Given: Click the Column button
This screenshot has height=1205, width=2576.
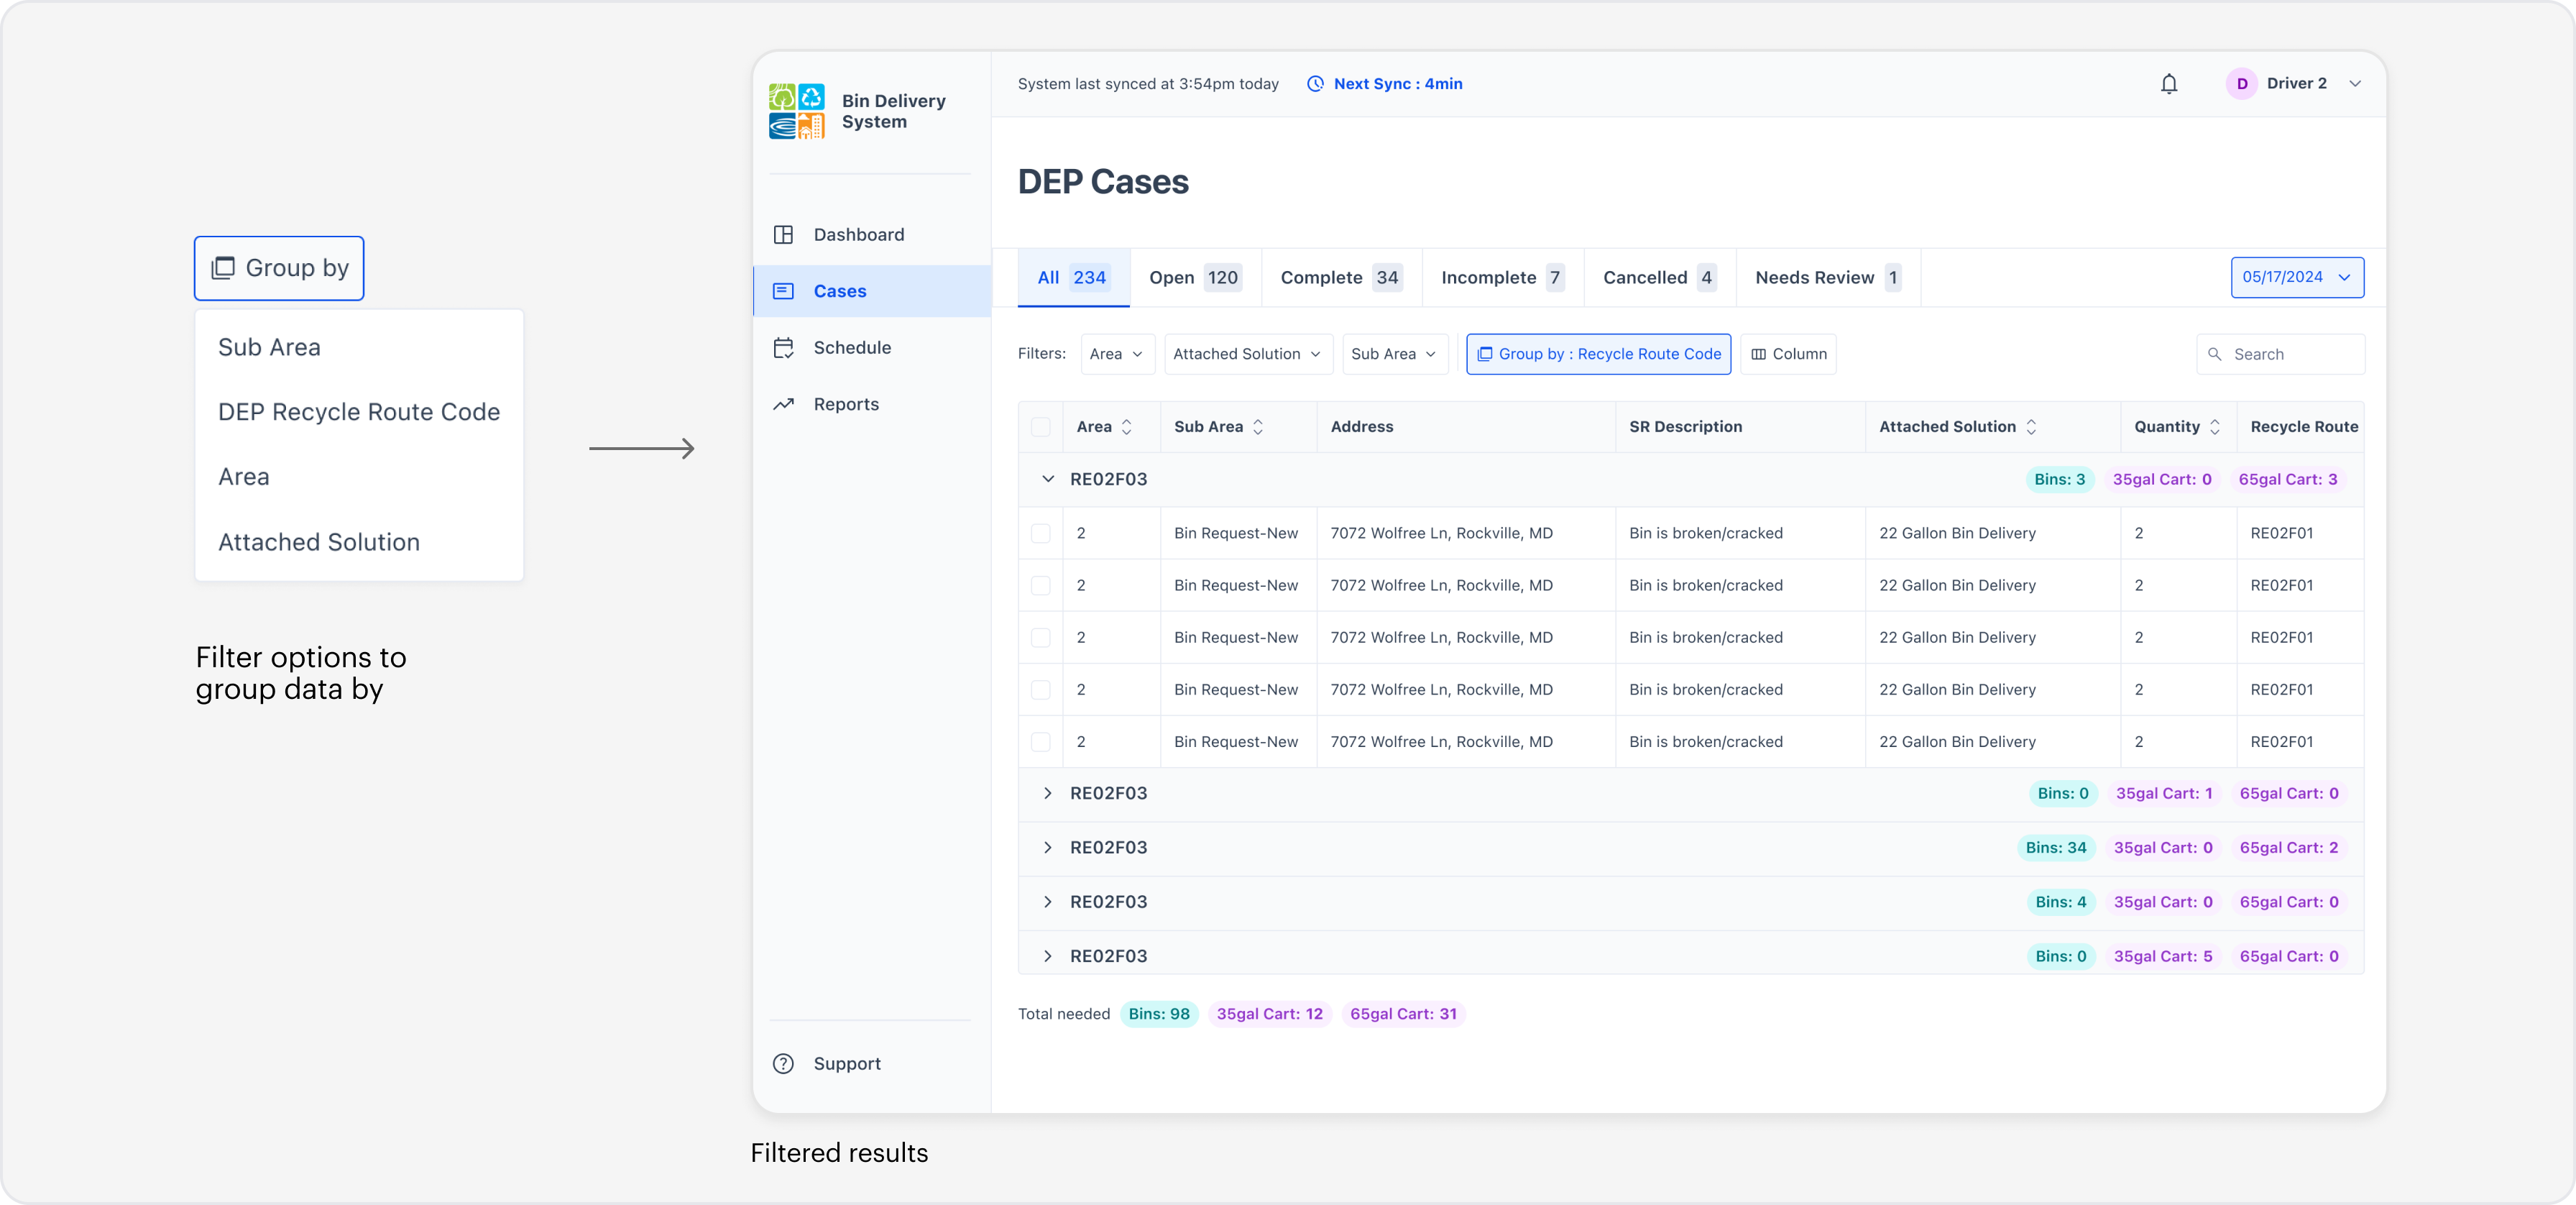Looking at the screenshot, I should coord(1788,354).
